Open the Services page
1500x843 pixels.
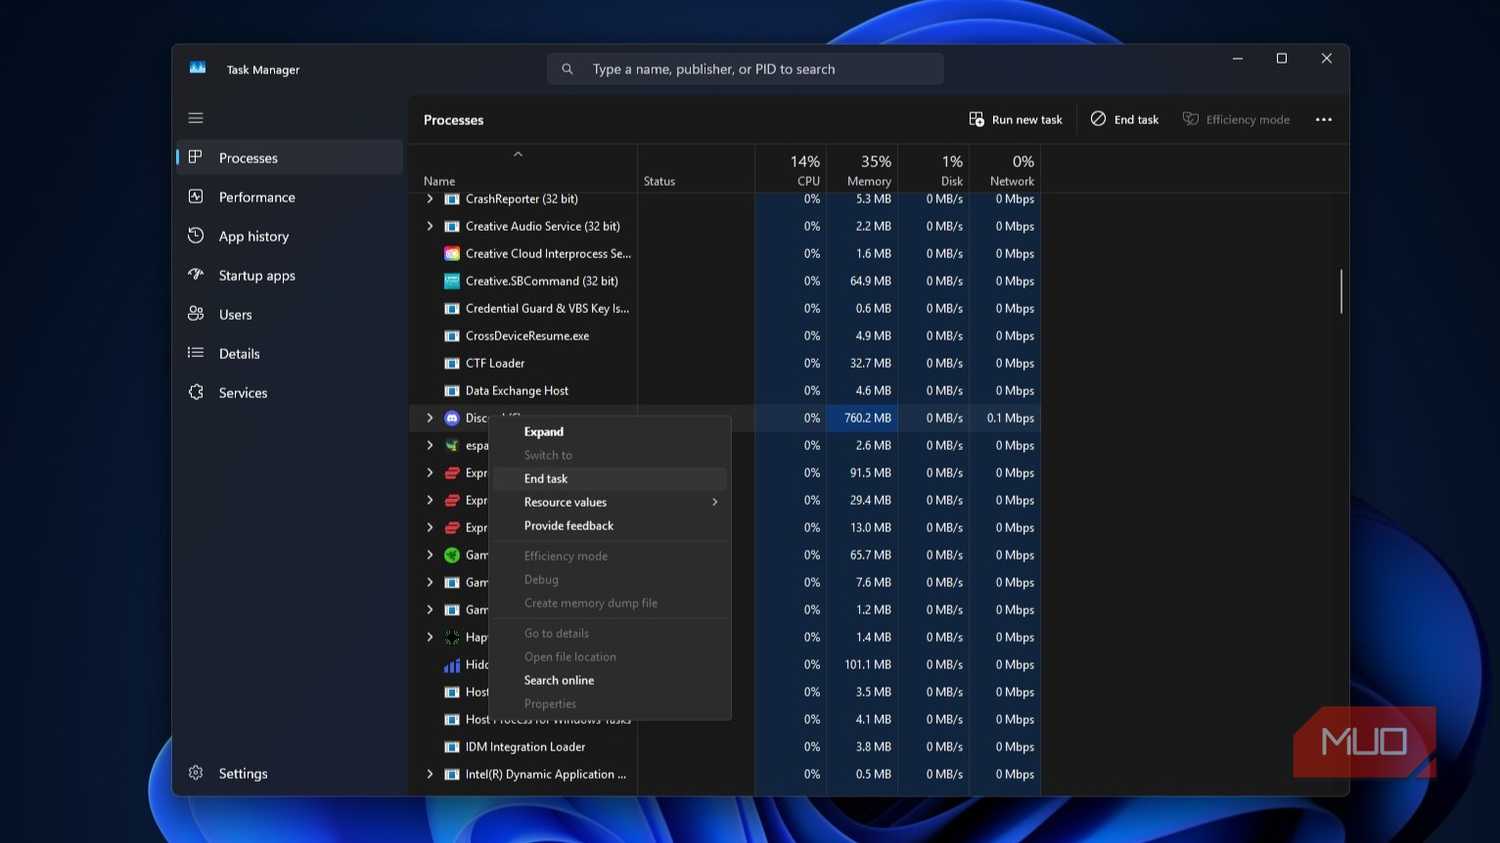[x=290, y=392]
